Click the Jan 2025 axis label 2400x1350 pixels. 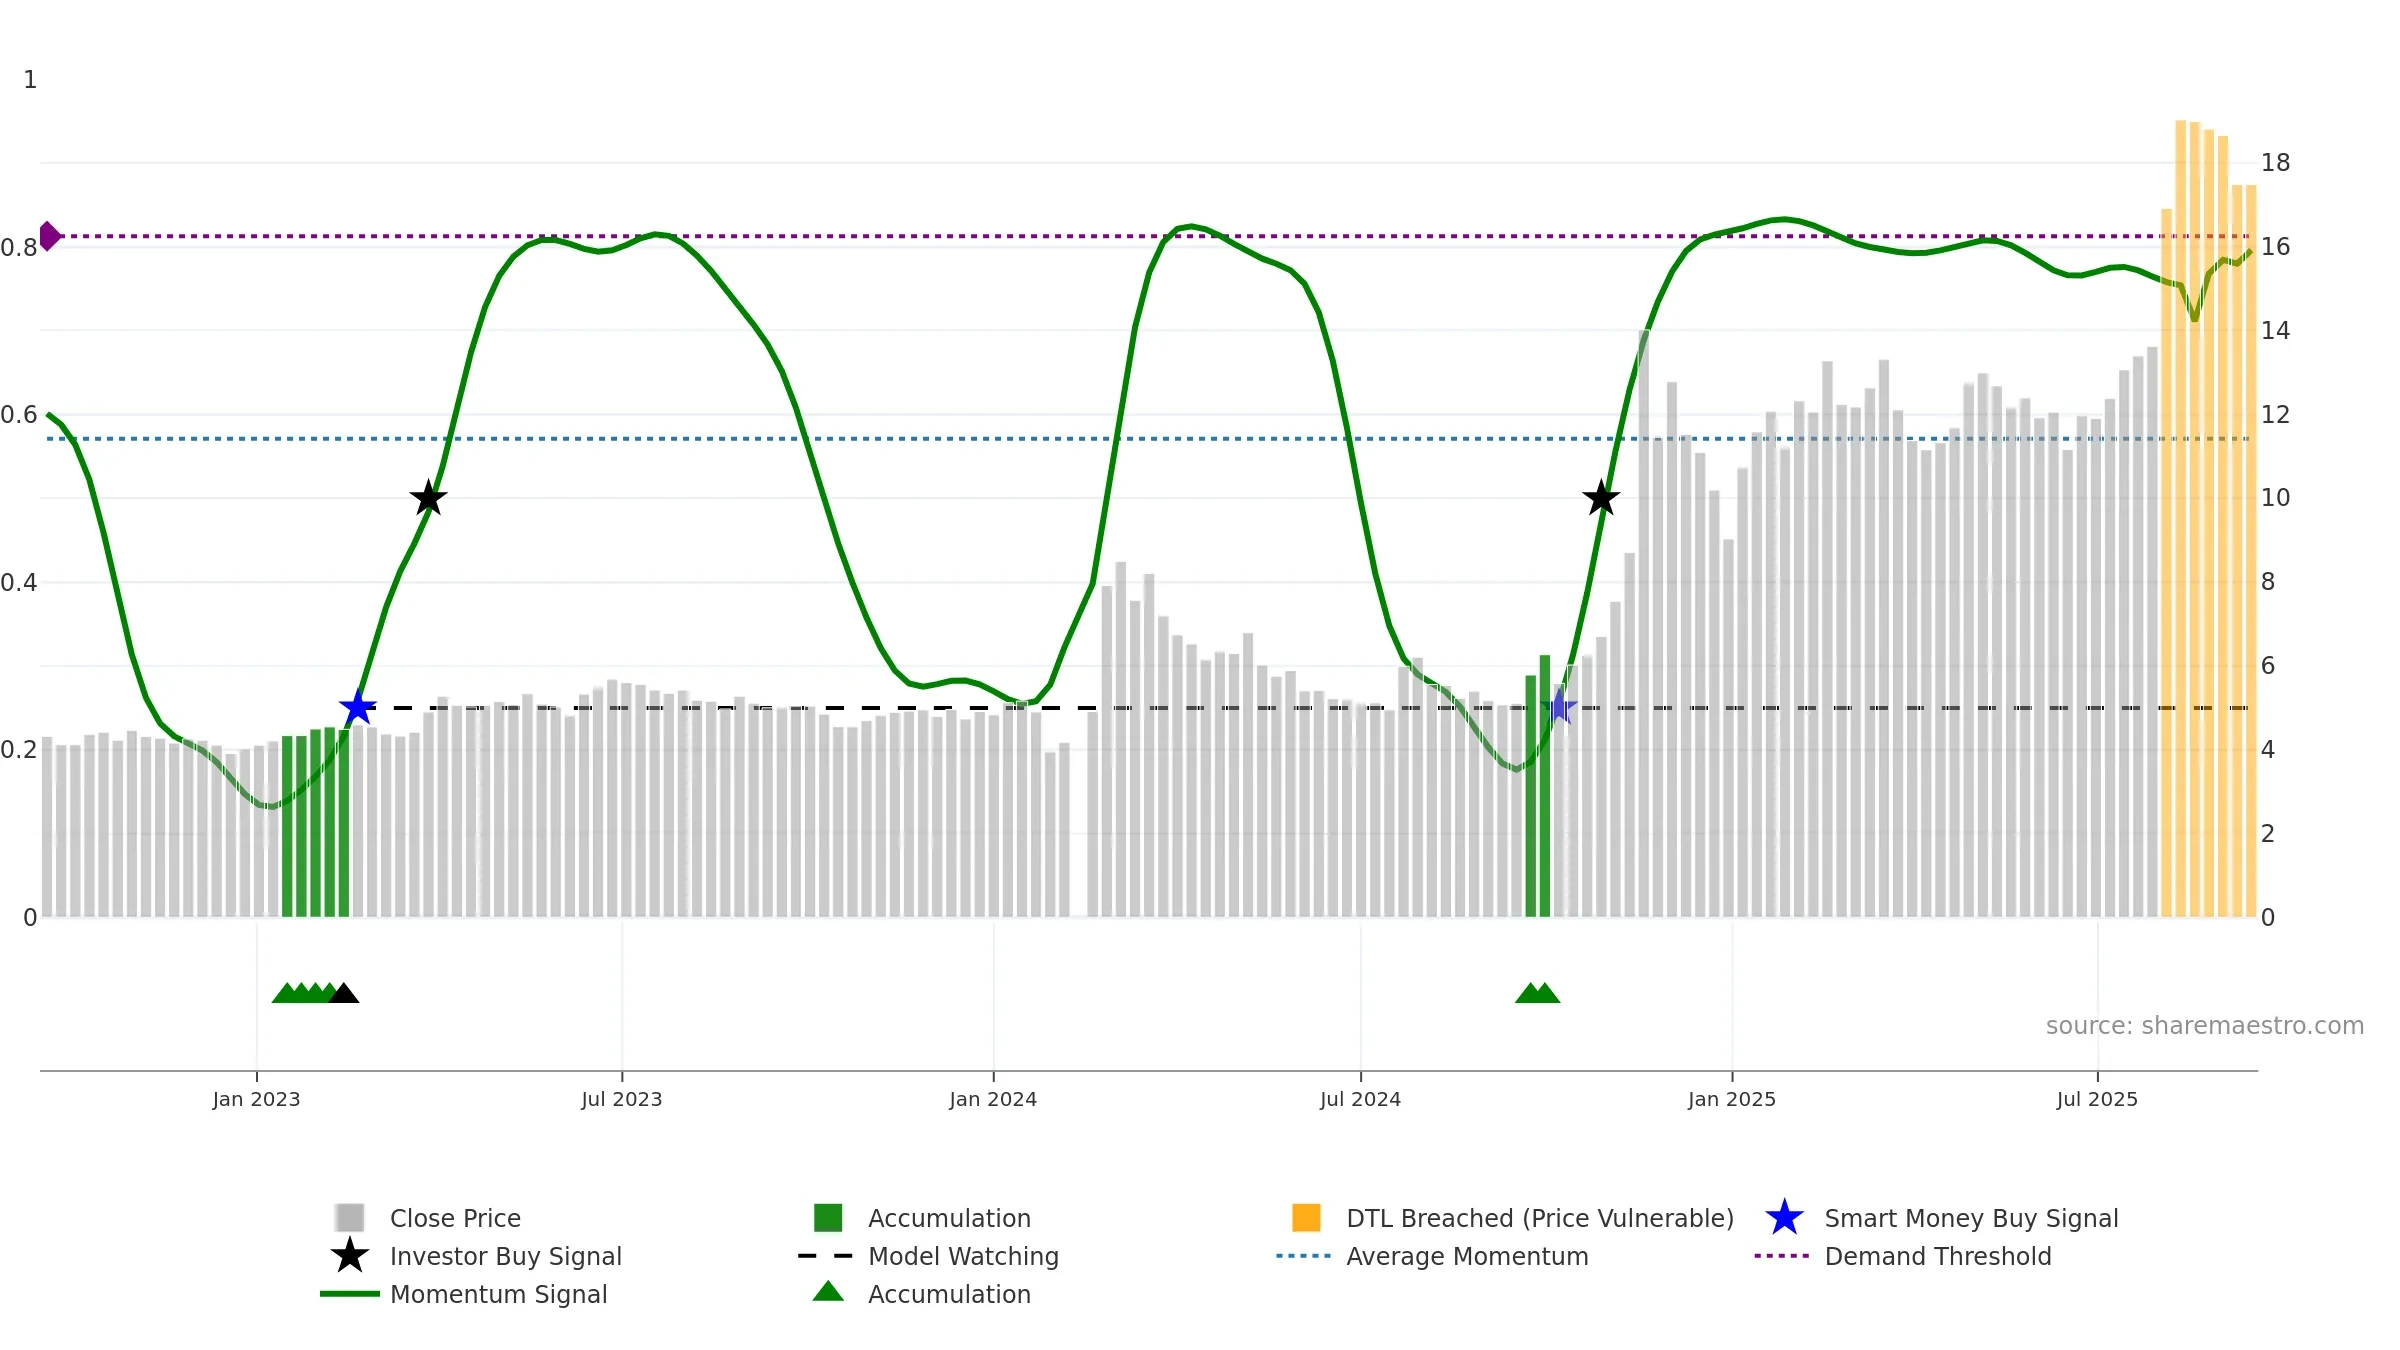(x=1732, y=1099)
